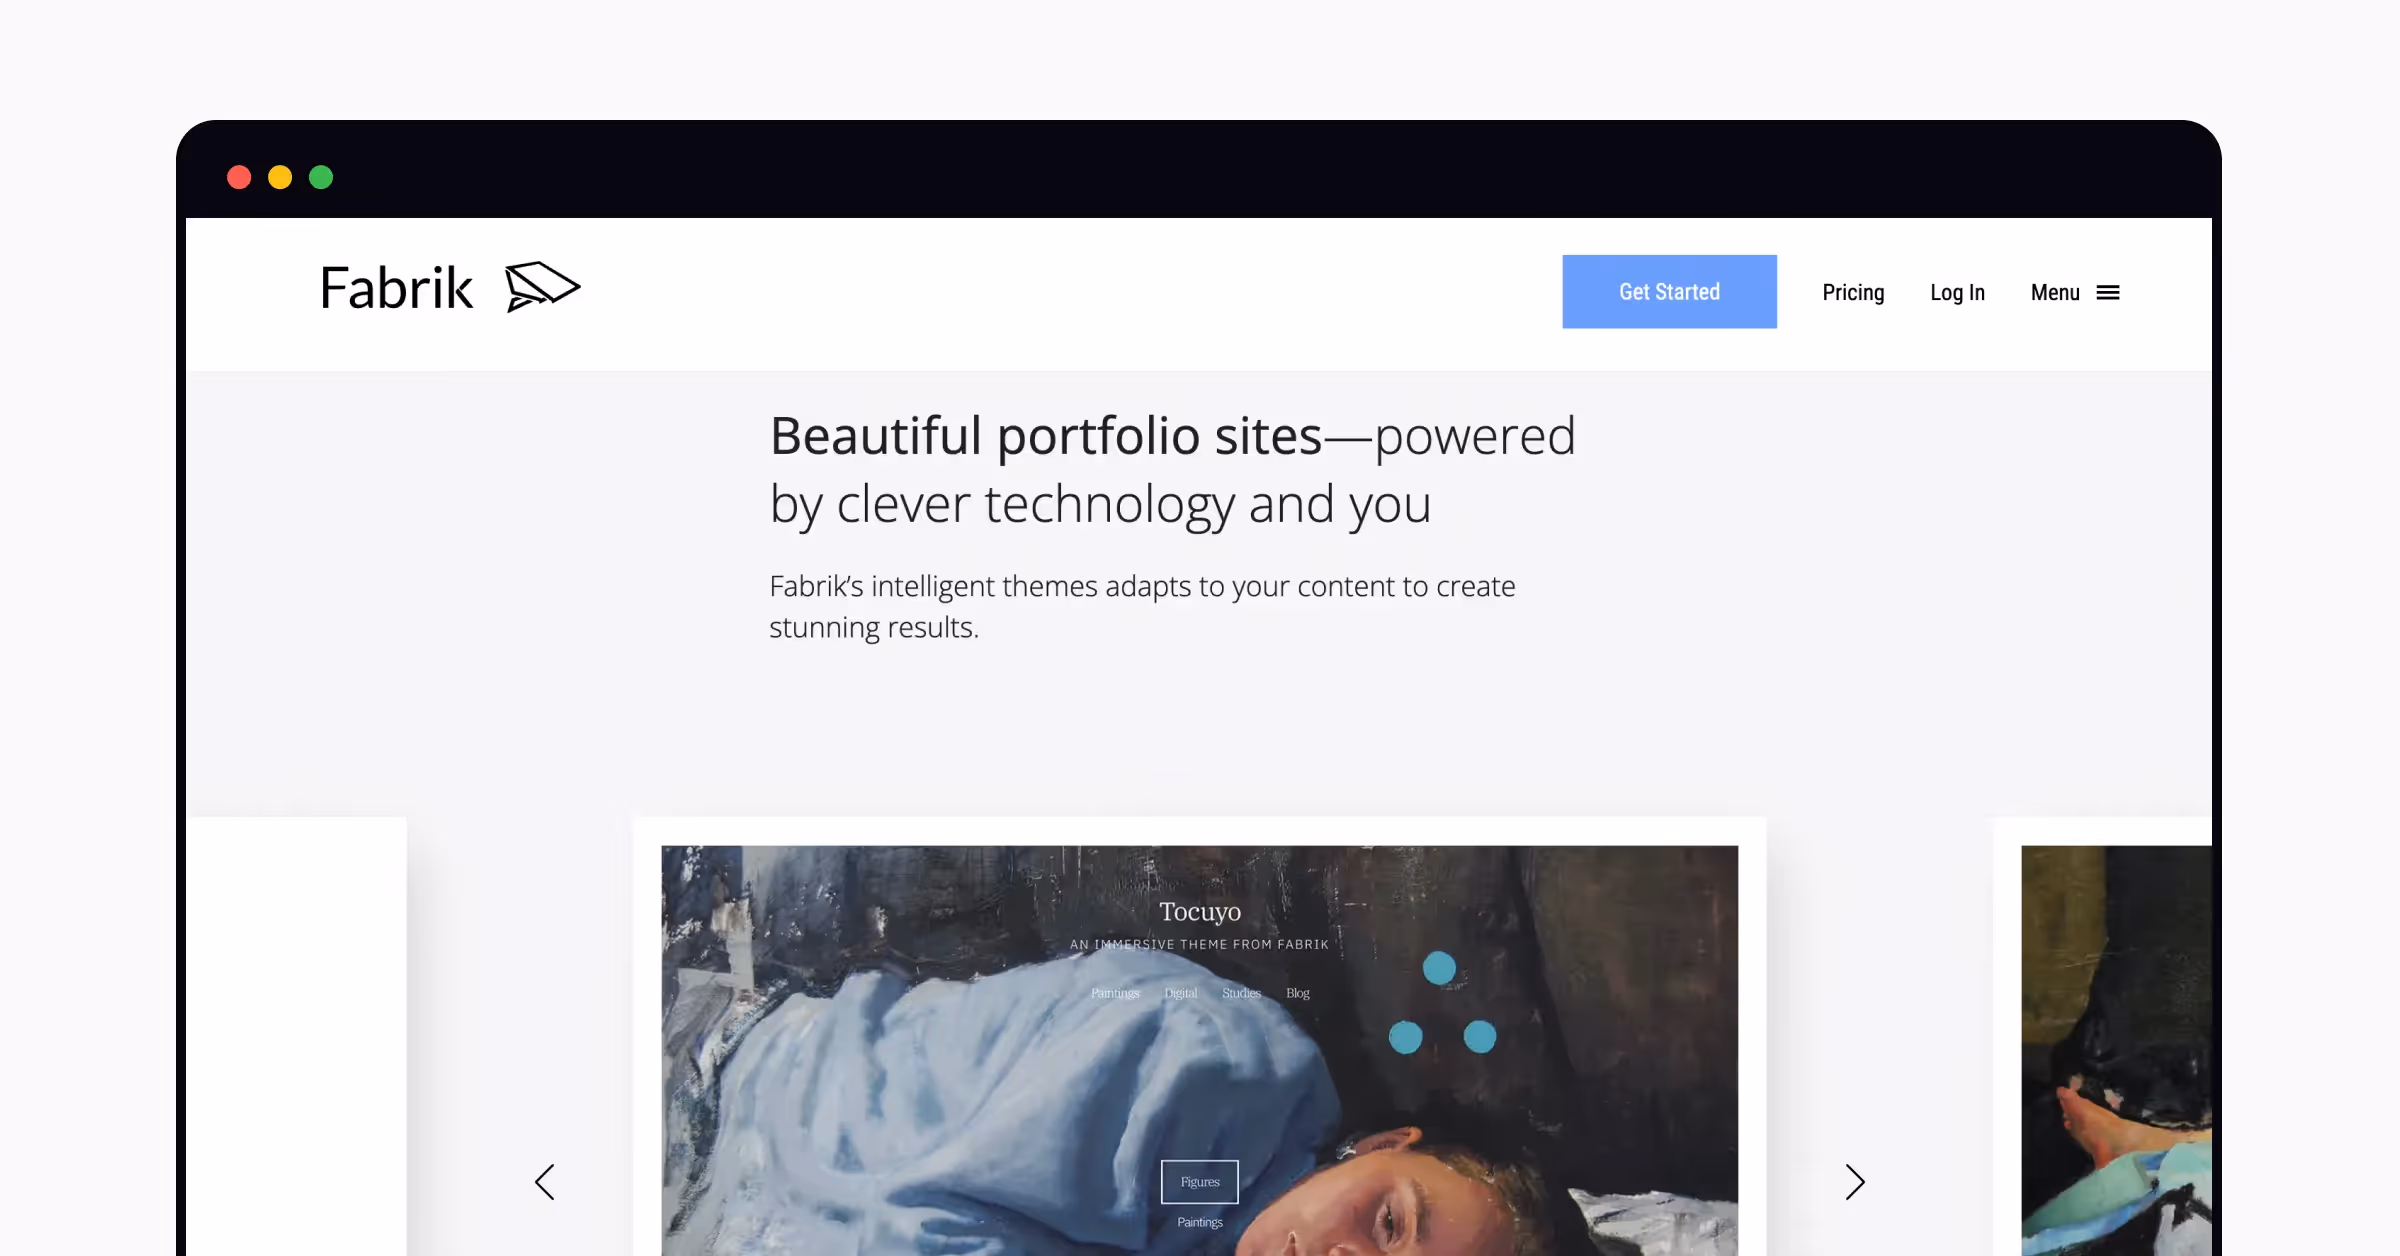This screenshot has height=1256, width=2400.
Task: Click the Log In link
Action: pos(1957,292)
